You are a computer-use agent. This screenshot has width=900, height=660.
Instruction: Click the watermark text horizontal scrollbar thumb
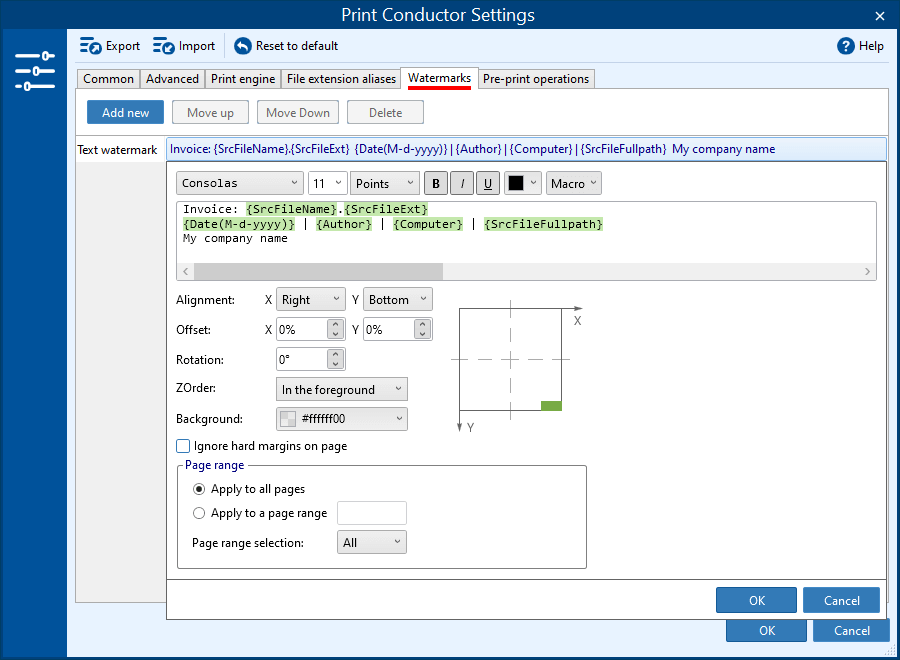point(318,271)
